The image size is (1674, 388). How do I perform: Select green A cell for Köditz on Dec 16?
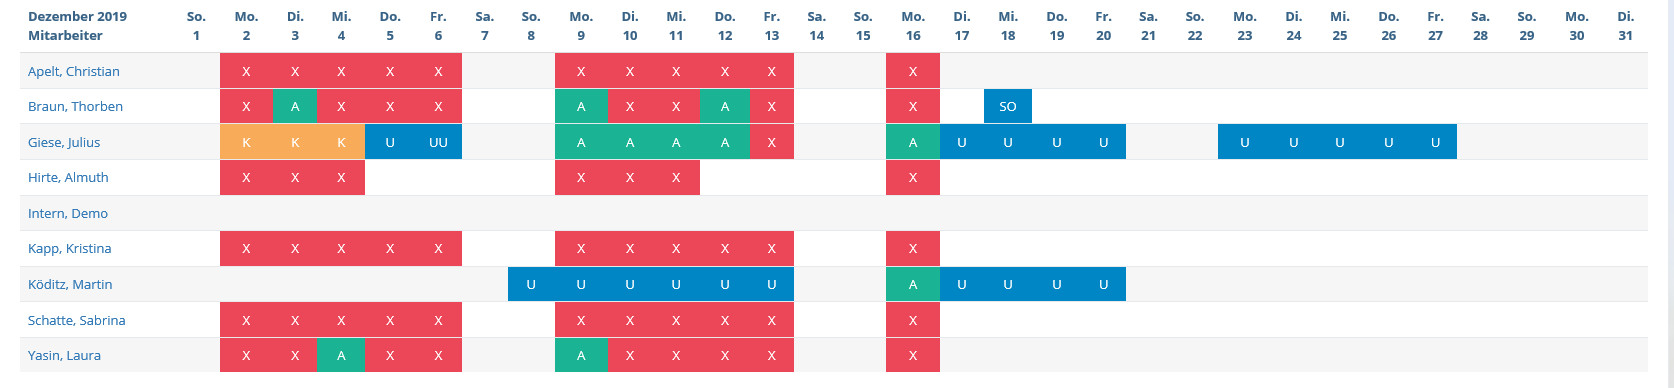coord(913,284)
